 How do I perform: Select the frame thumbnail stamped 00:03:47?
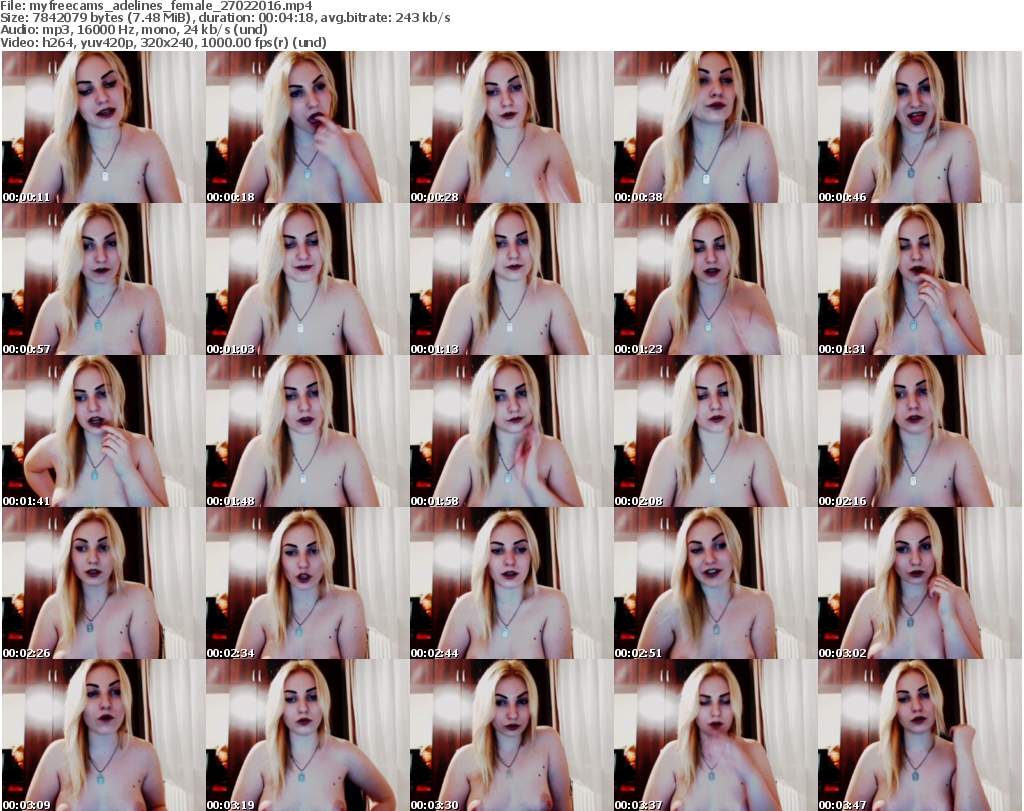click(x=920, y=735)
